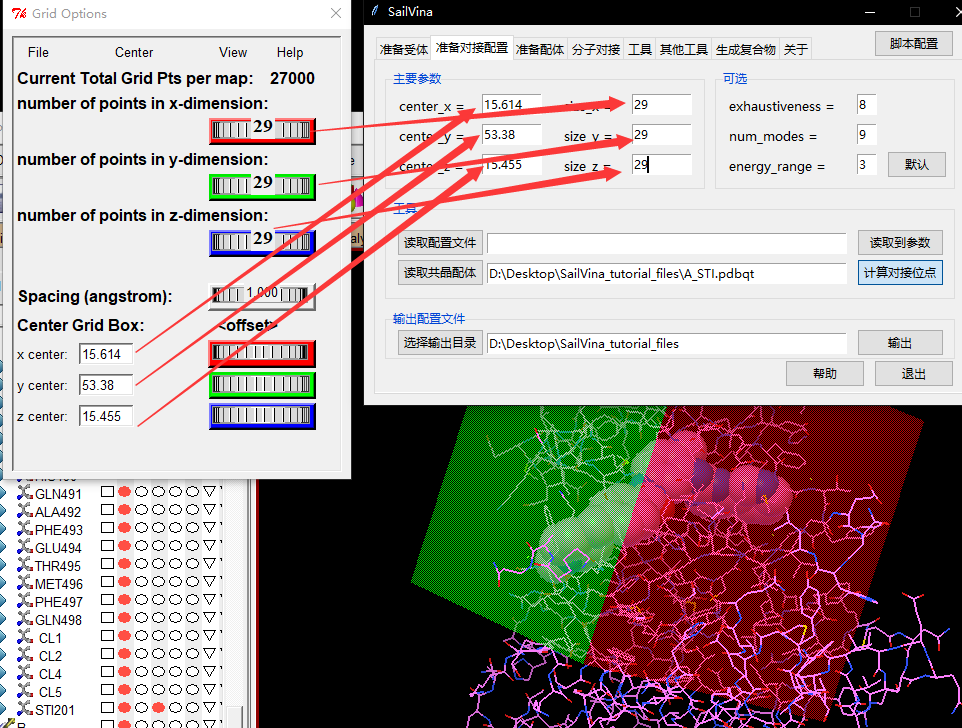Viewport: 962px width, 728px height.
Task: Click the blue z-dimension points thumbwheel
Action: point(262,243)
